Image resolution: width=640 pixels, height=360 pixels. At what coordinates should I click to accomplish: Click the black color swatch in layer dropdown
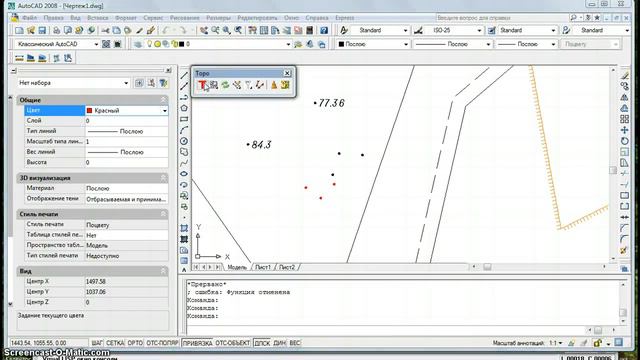click(181, 44)
